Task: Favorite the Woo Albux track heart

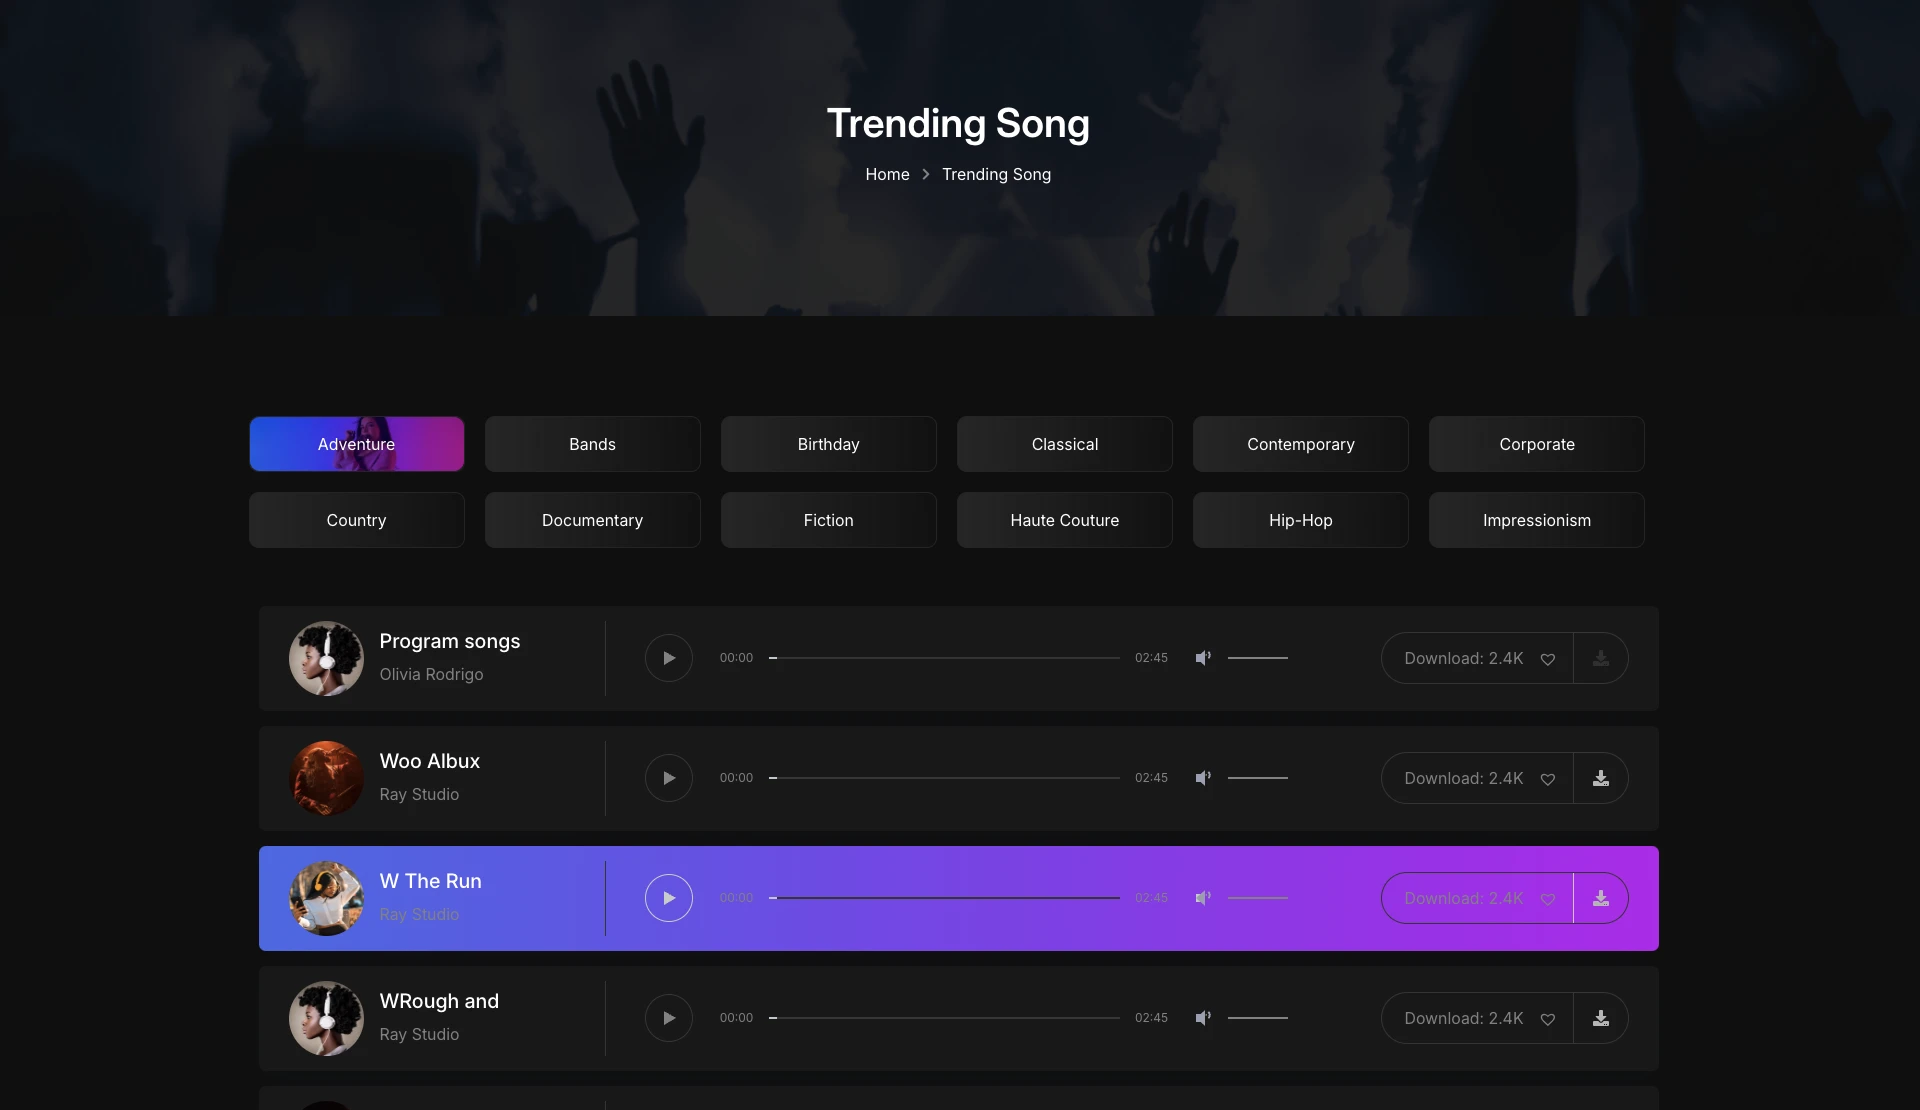Action: point(1548,779)
